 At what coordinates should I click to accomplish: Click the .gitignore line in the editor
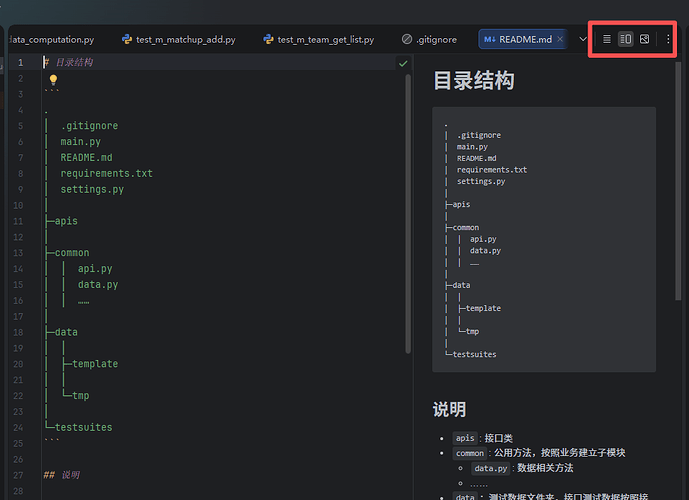pyautogui.click(x=90, y=126)
